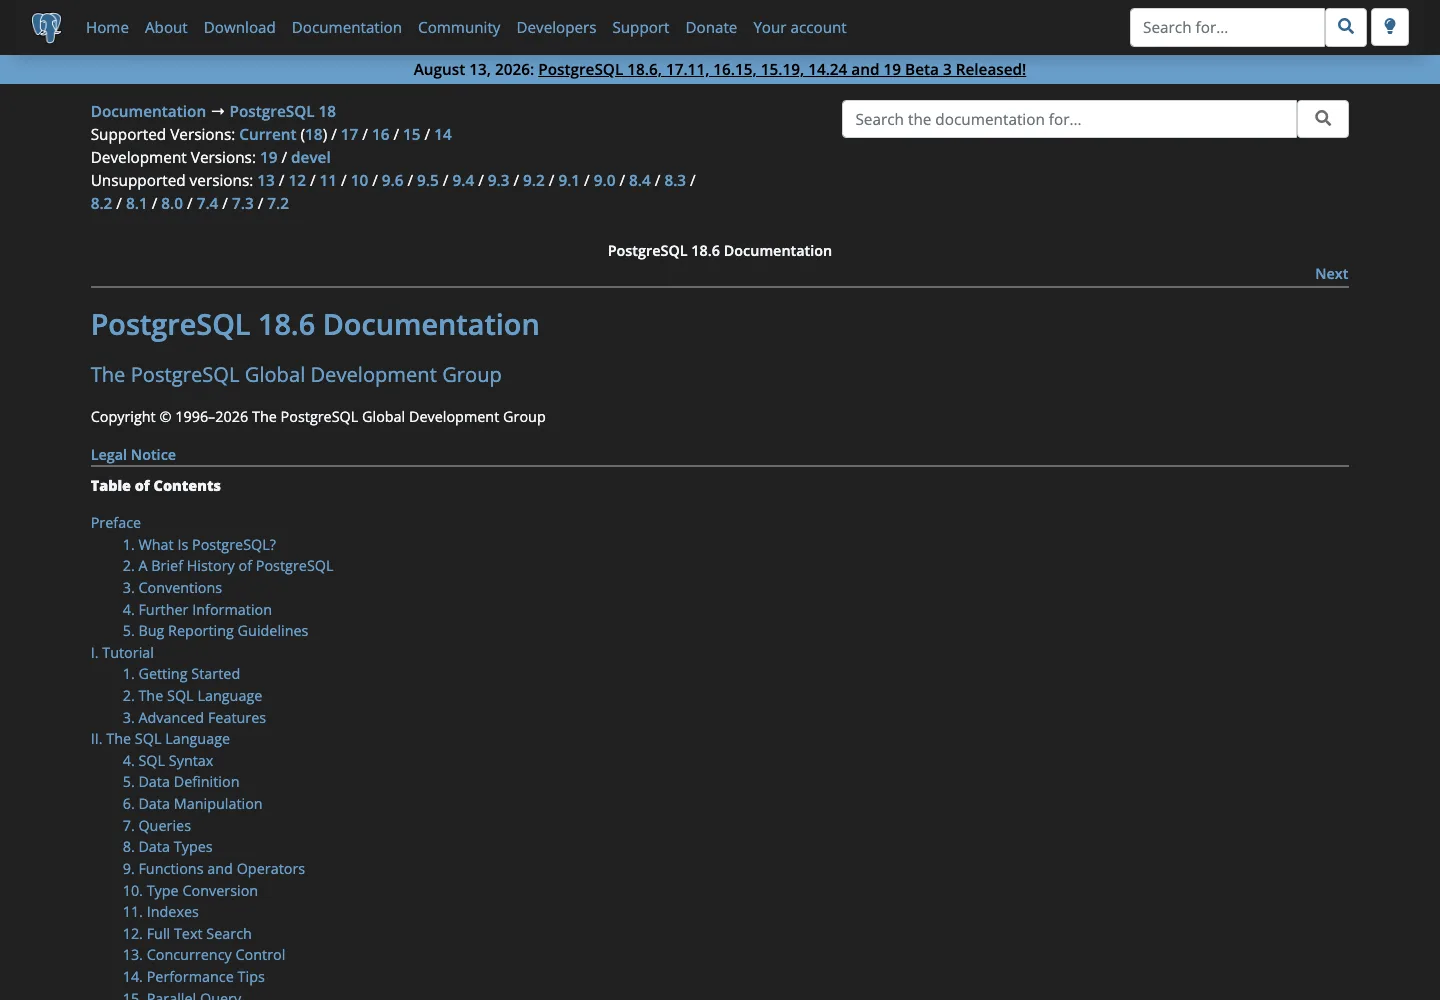Open Your account page
This screenshot has width=1440, height=1000.
(x=800, y=27)
